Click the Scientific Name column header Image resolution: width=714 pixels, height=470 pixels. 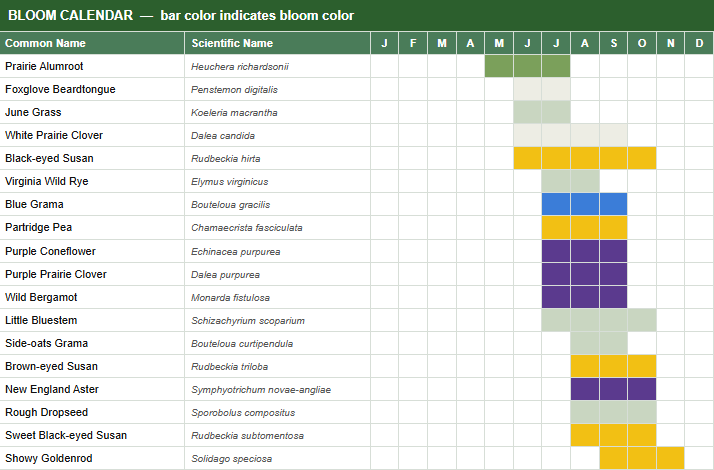[277, 43]
